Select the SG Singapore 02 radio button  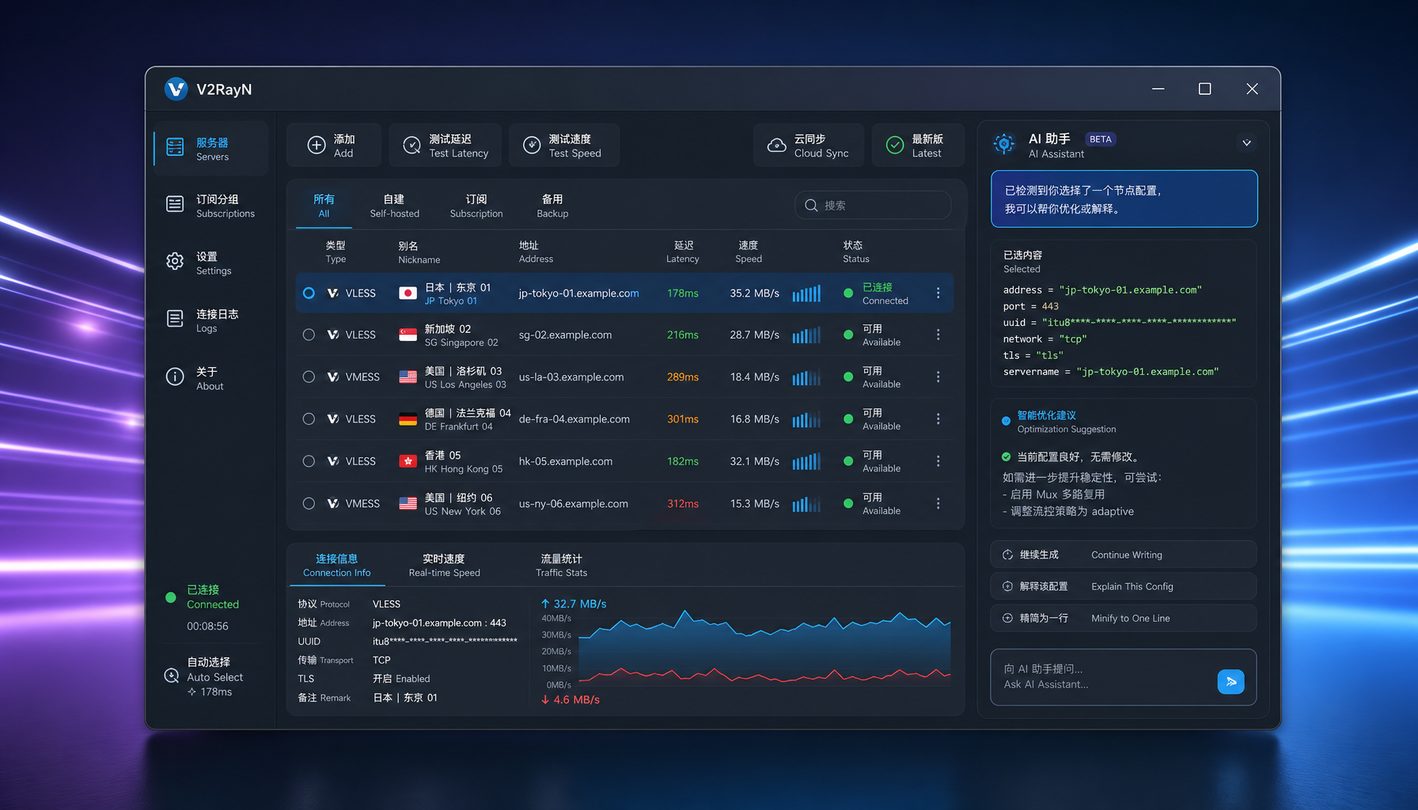pos(308,335)
